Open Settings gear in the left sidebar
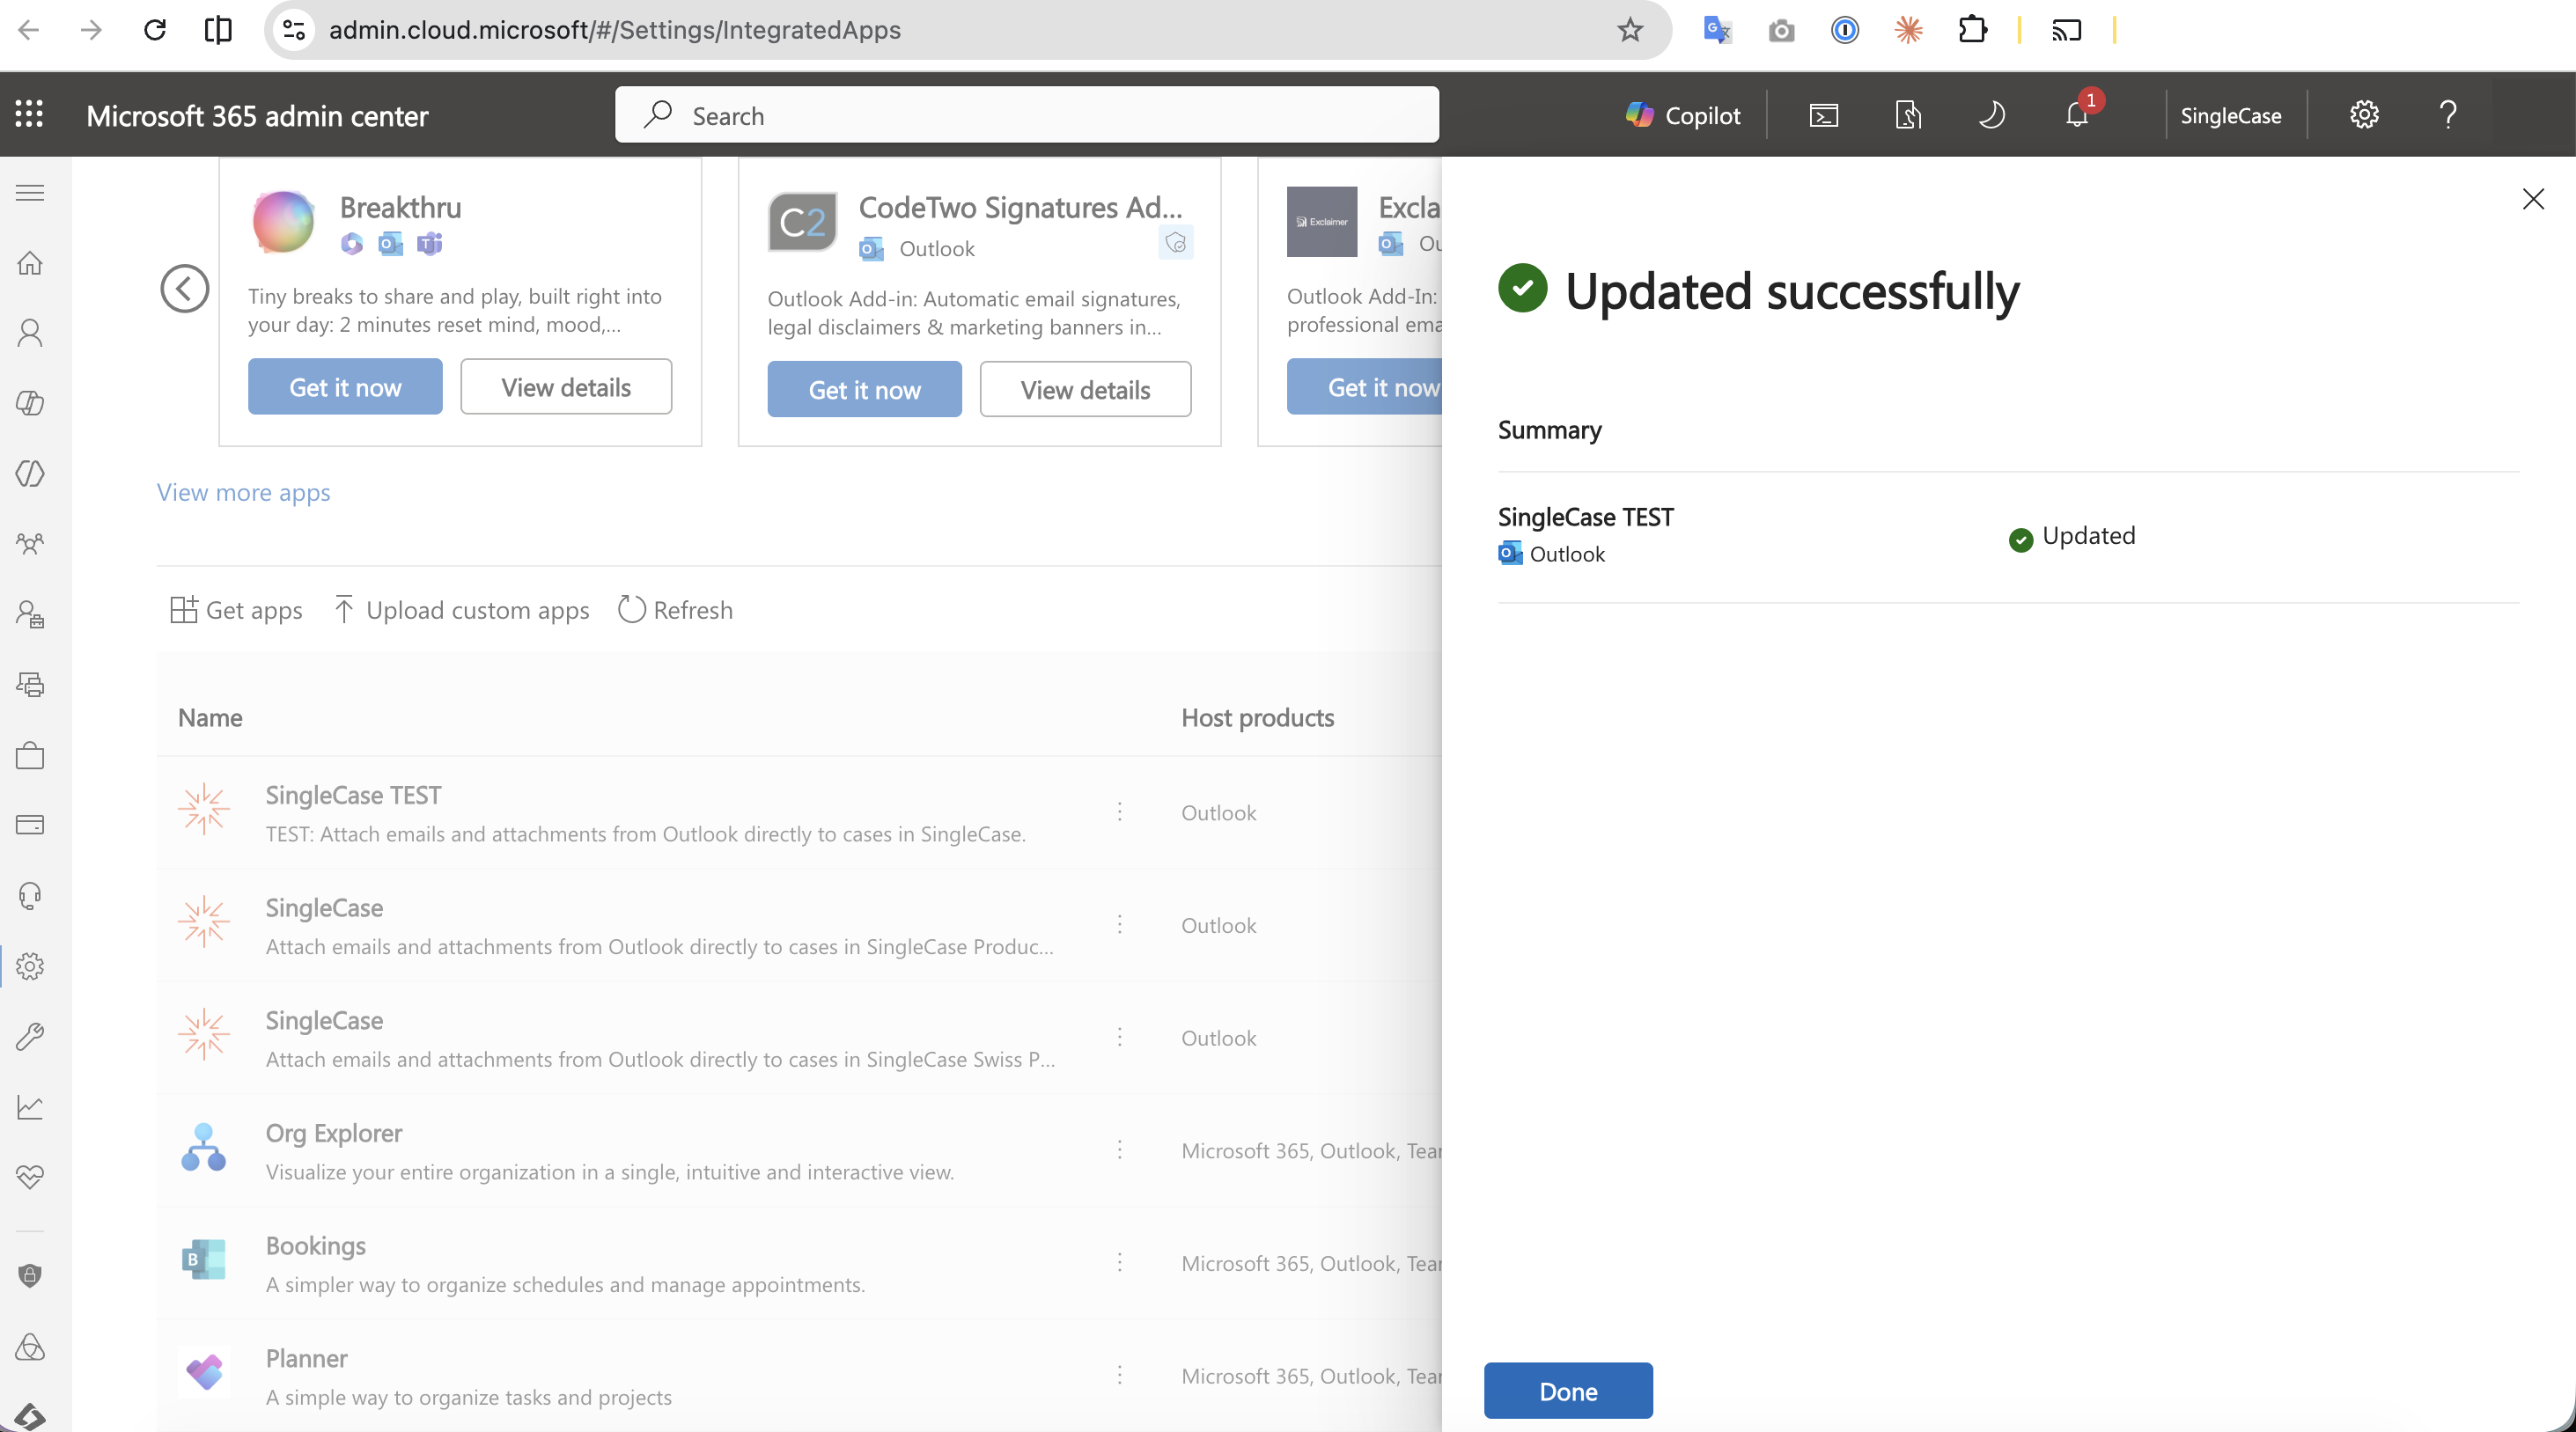The width and height of the screenshot is (2576, 1432). tap(30, 966)
